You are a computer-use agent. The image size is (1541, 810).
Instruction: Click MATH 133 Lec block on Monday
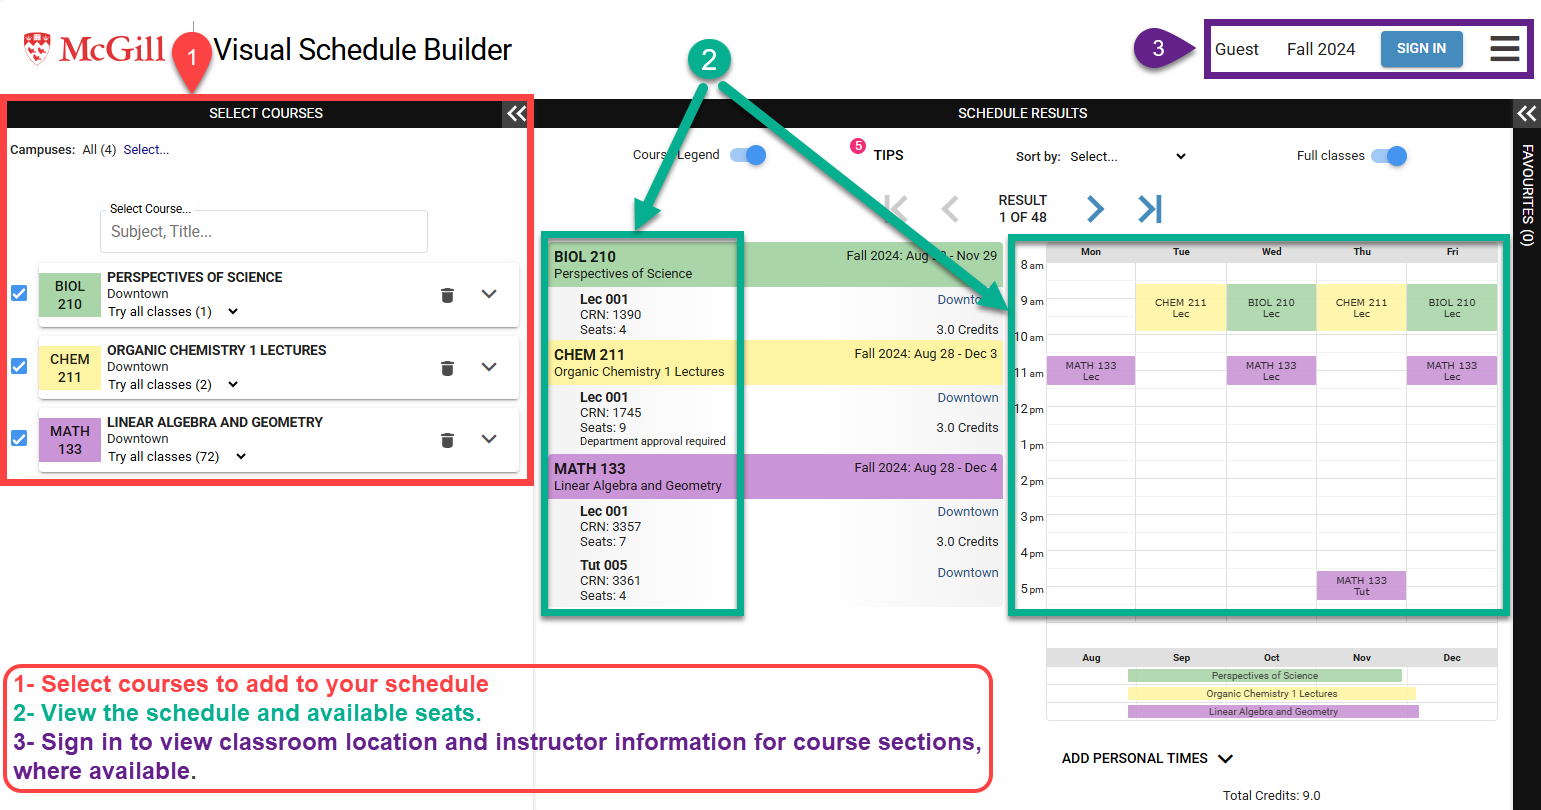[1091, 370]
